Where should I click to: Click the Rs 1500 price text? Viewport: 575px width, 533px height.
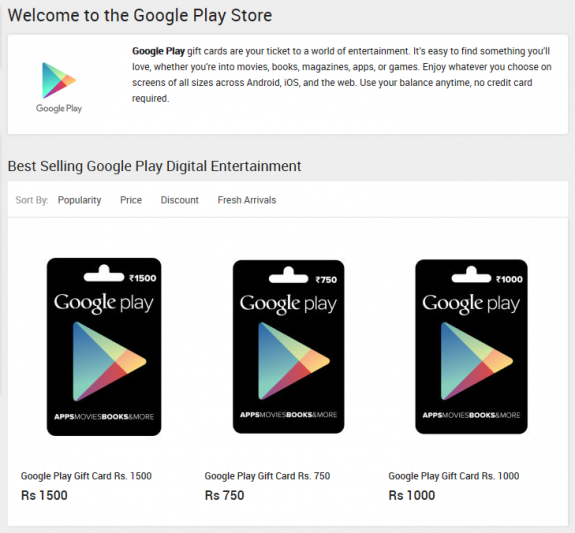[x=44, y=495]
